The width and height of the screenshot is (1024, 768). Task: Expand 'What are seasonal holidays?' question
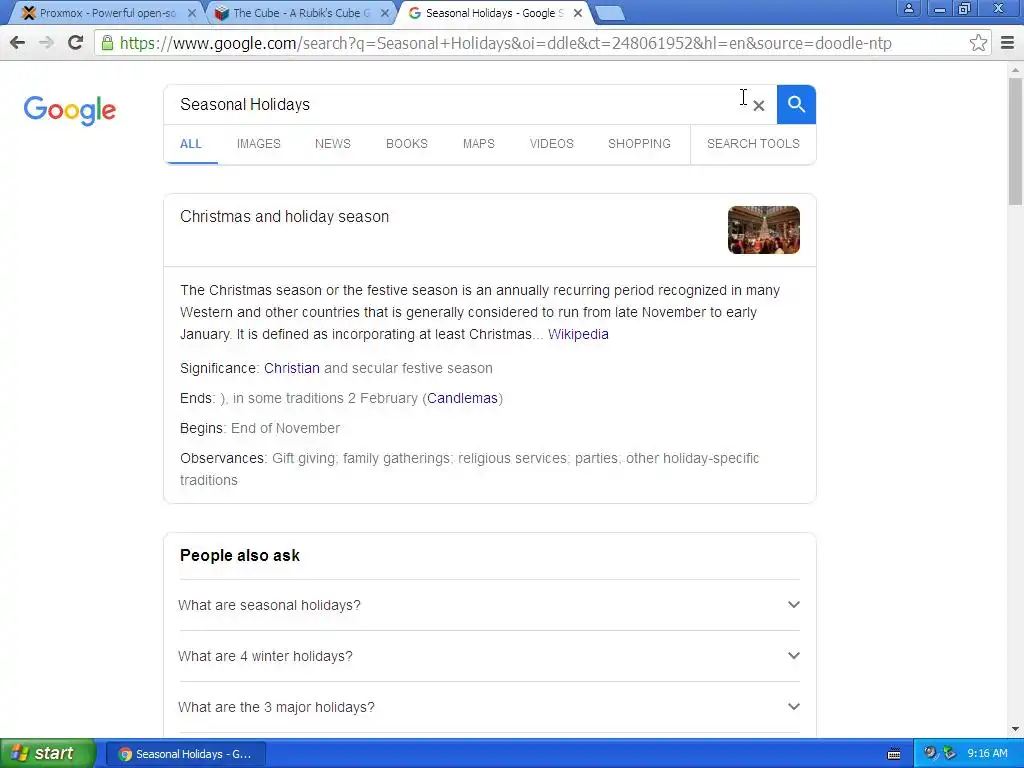tap(489, 605)
